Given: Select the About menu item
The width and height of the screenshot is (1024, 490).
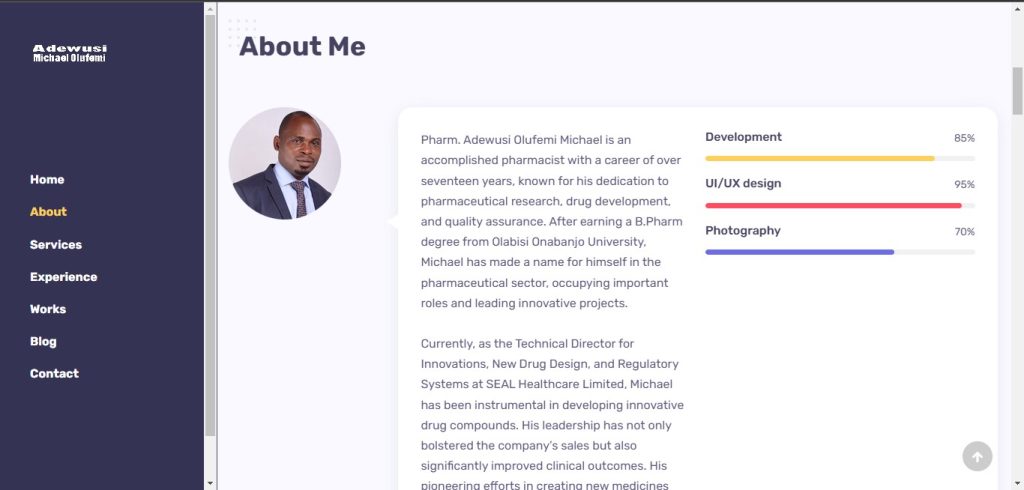Looking at the screenshot, I should click(48, 212).
